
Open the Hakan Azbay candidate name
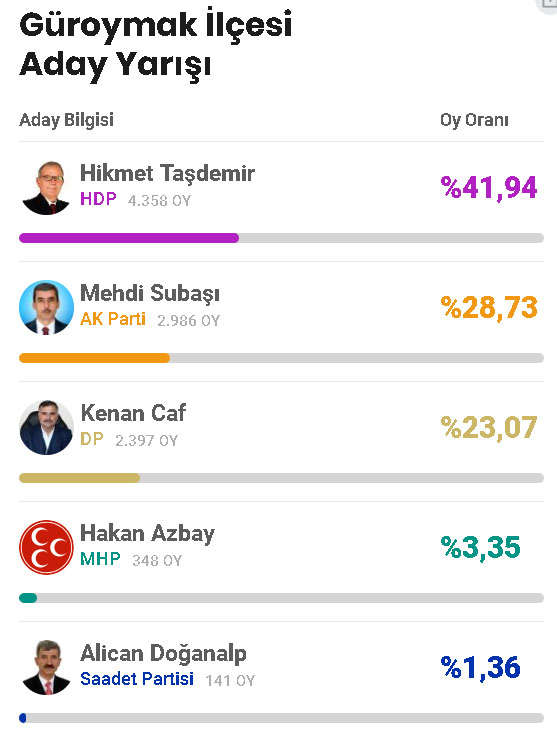click(x=147, y=533)
